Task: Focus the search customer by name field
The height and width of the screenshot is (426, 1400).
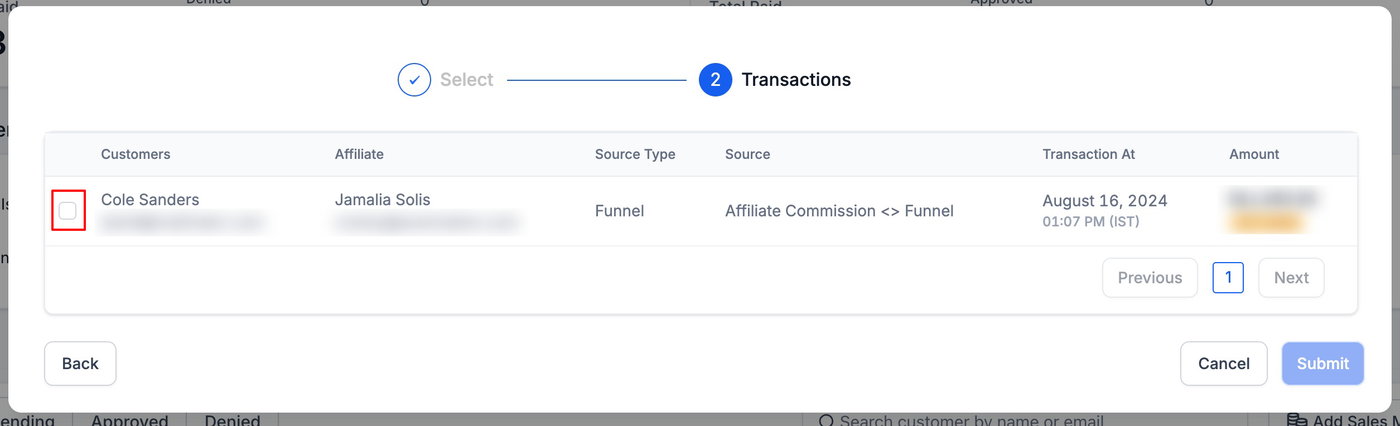Action: pos(970,421)
